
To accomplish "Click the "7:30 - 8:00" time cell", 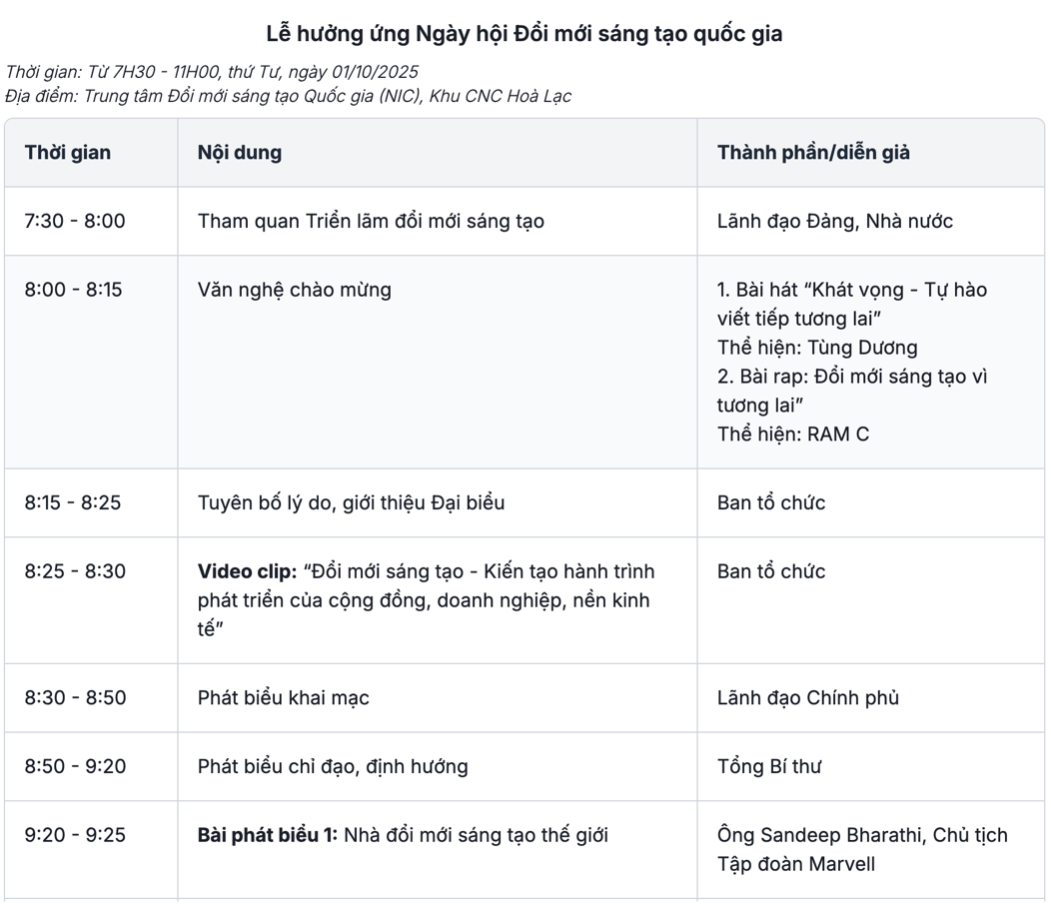I will pyautogui.click(x=75, y=221).
